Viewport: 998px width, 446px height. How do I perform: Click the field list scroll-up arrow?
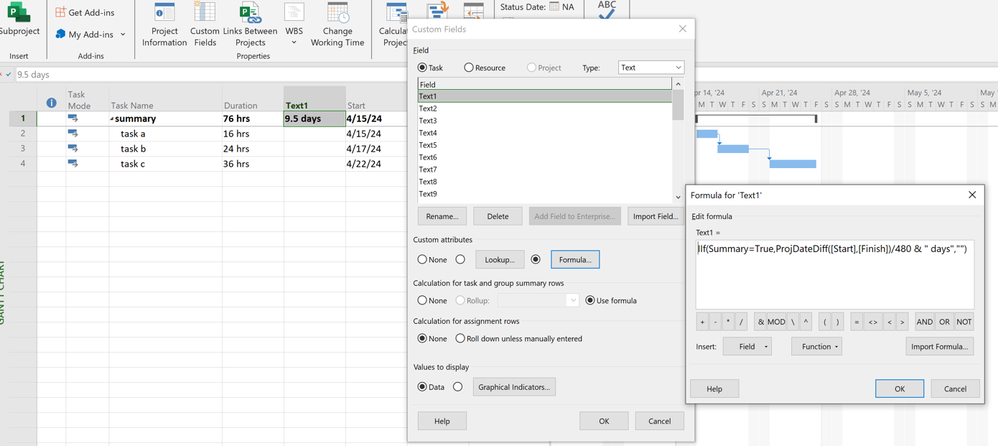click(x=678, y=84)
